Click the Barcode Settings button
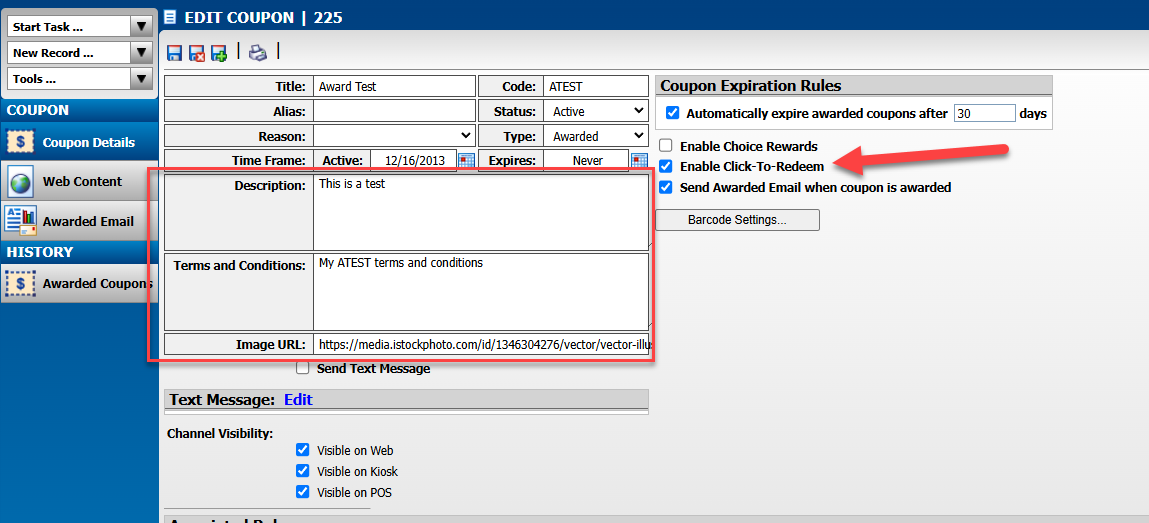Viewport: 1149px width, 523px height. [x=737, y=220]
